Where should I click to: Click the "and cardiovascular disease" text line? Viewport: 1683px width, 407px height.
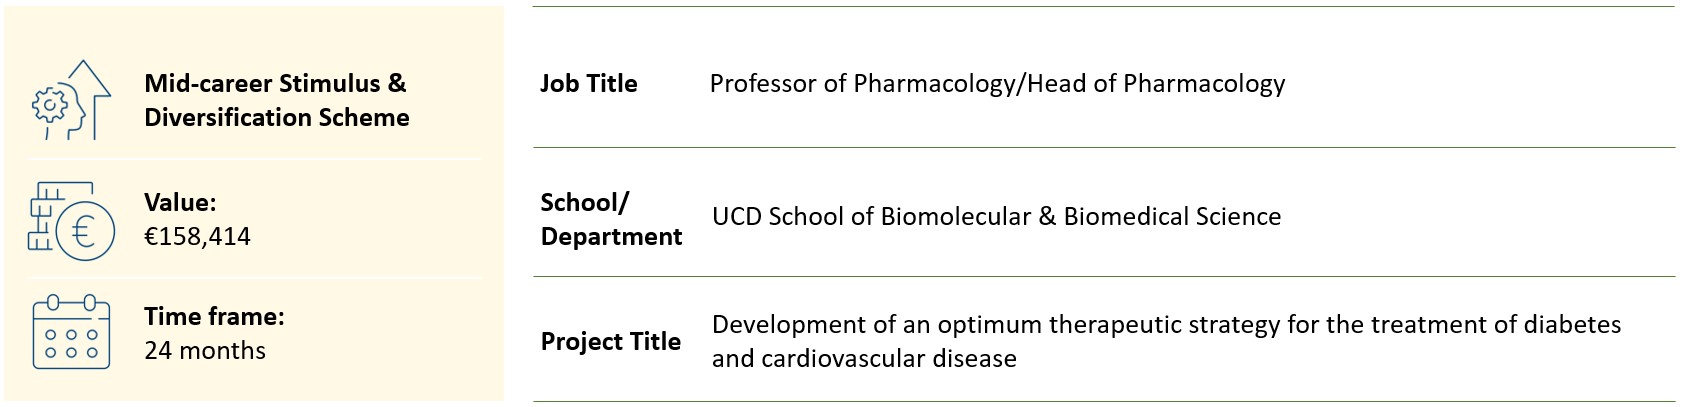tap(864, 358)
